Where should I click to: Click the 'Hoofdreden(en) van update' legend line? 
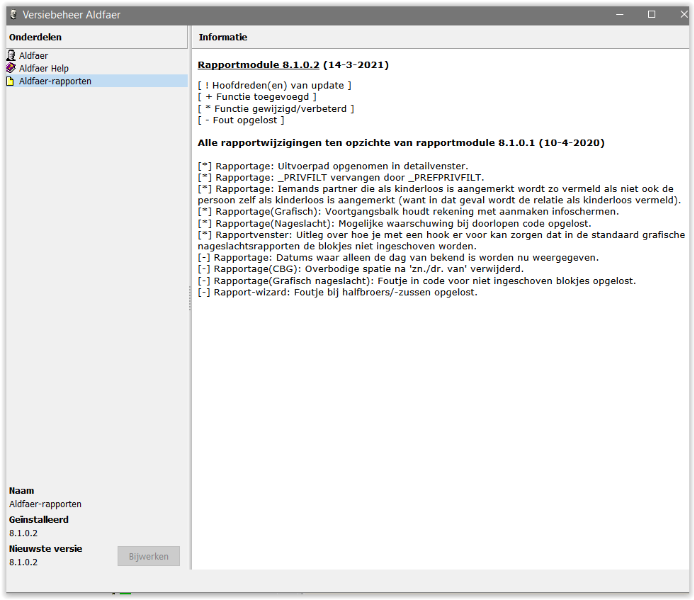[274, 86]
